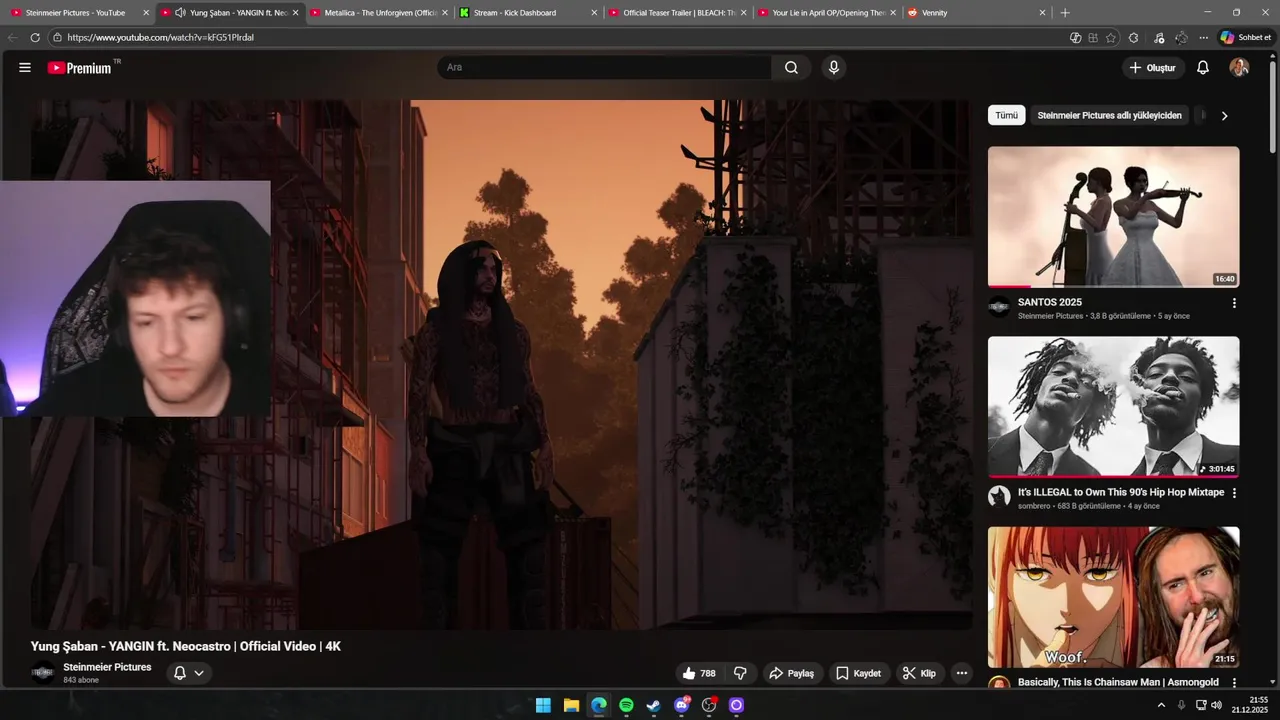Show hidden system tray icons chevron
1280x720 pixels.
[1161, 705]
